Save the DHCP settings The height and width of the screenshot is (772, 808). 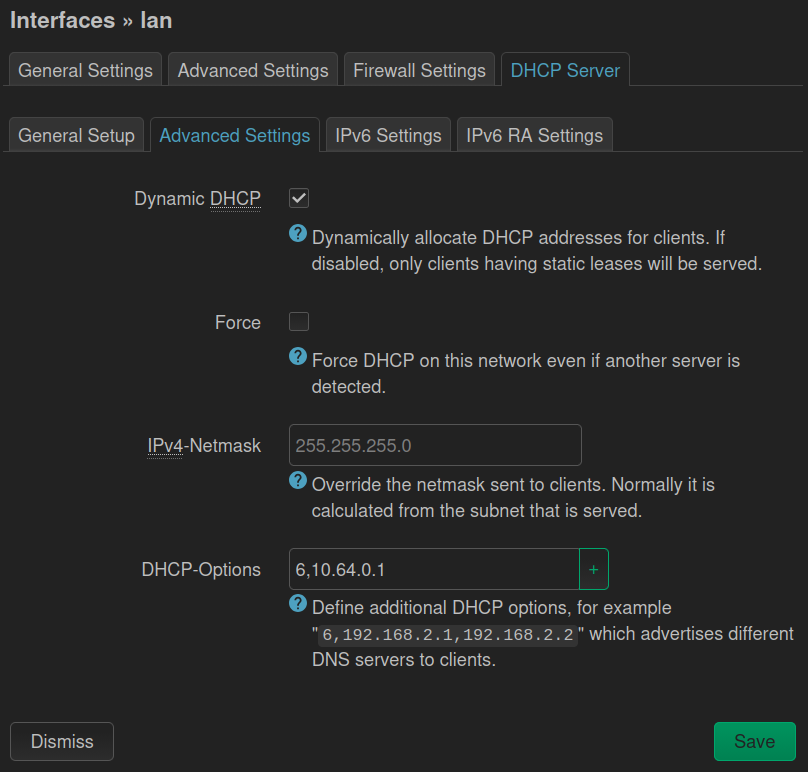(x=754, y=741)
